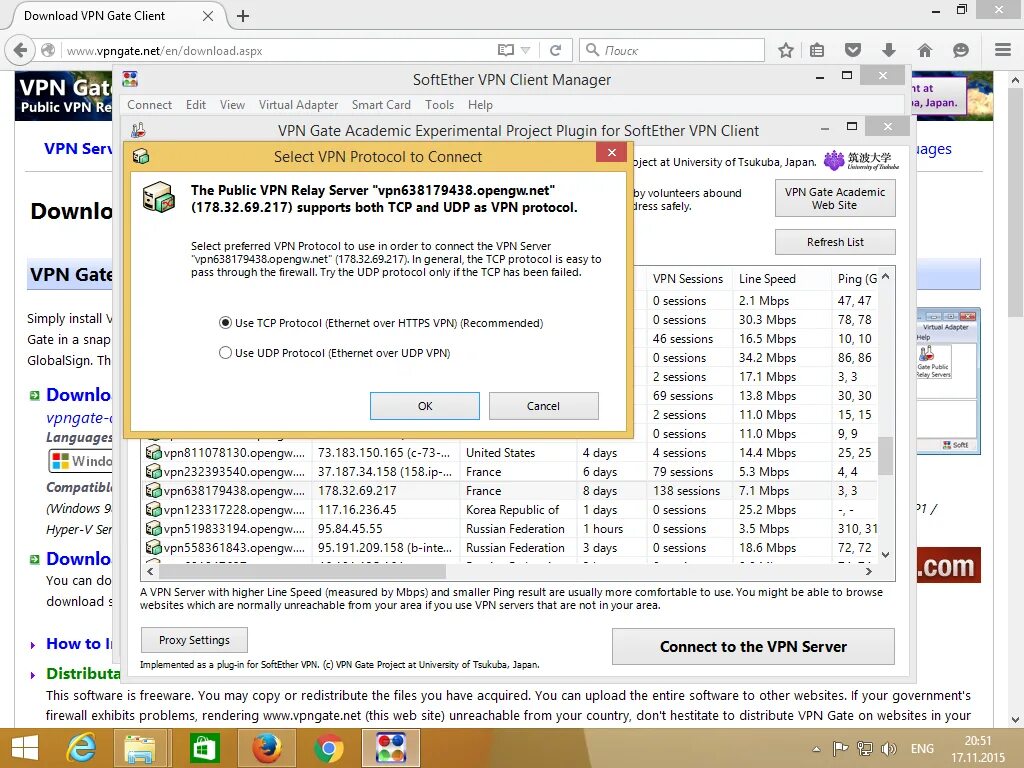This screenshot has height=768, width=1024.
Task: Select server vpn232393540.opengw row icon
Action: pos(153,472)
